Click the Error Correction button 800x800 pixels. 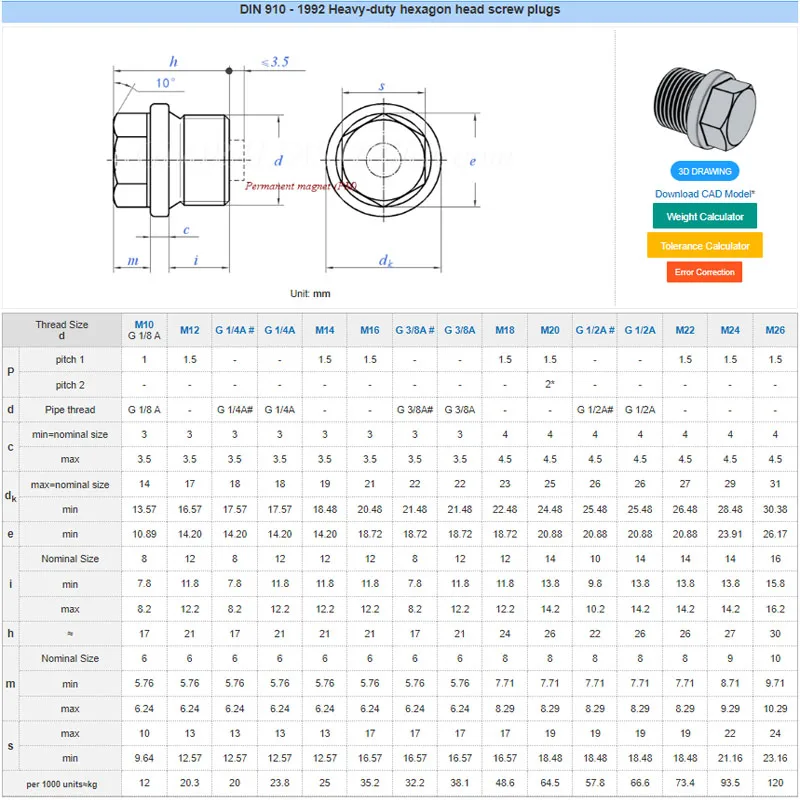pyautogui.click(x=703, y=272)
